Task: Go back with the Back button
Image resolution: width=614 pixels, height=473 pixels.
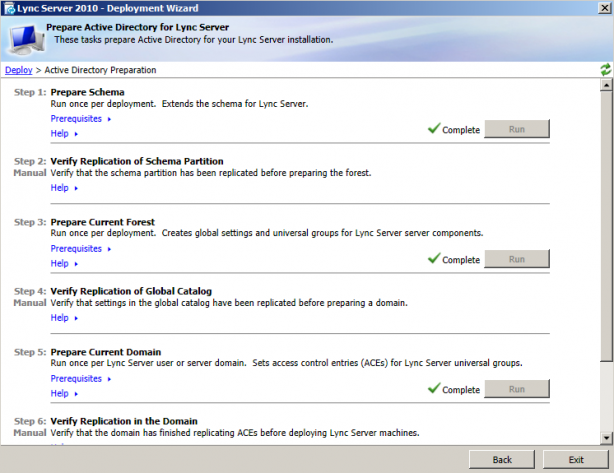Action: (502, 460)
